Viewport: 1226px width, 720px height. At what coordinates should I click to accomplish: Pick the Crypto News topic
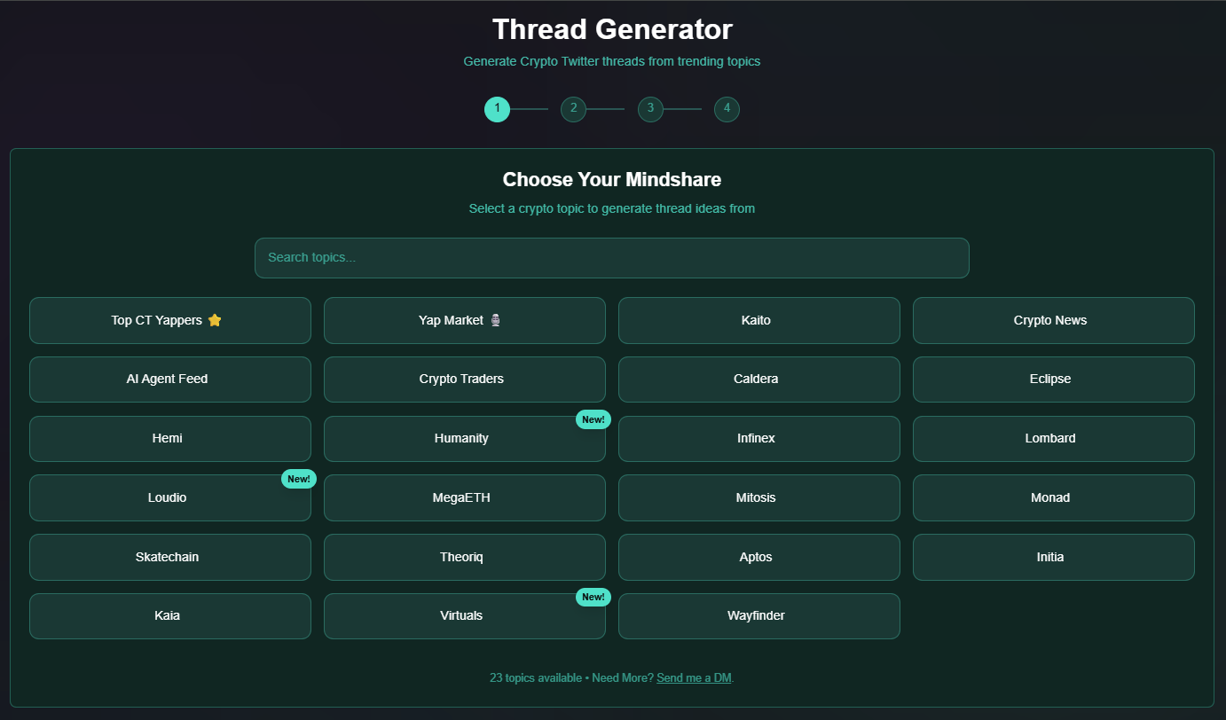[x=1053, y=320]
